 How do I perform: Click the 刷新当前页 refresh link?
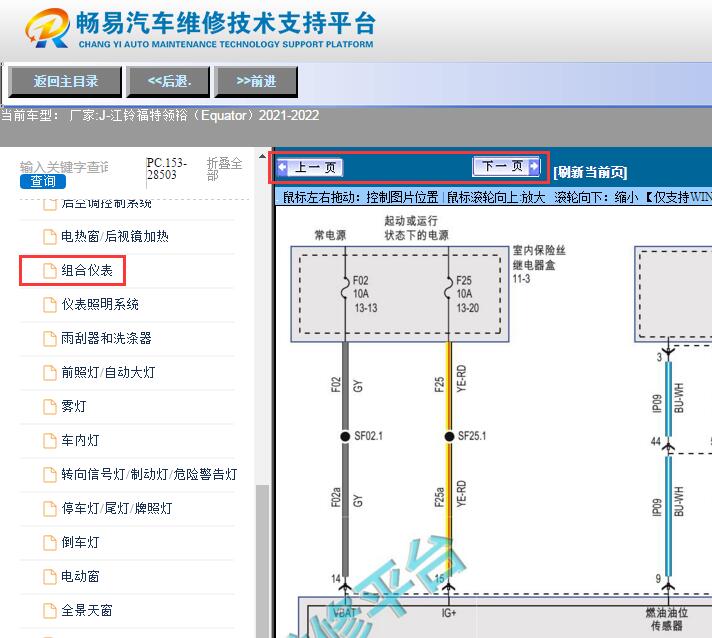(x=590, y=172)
